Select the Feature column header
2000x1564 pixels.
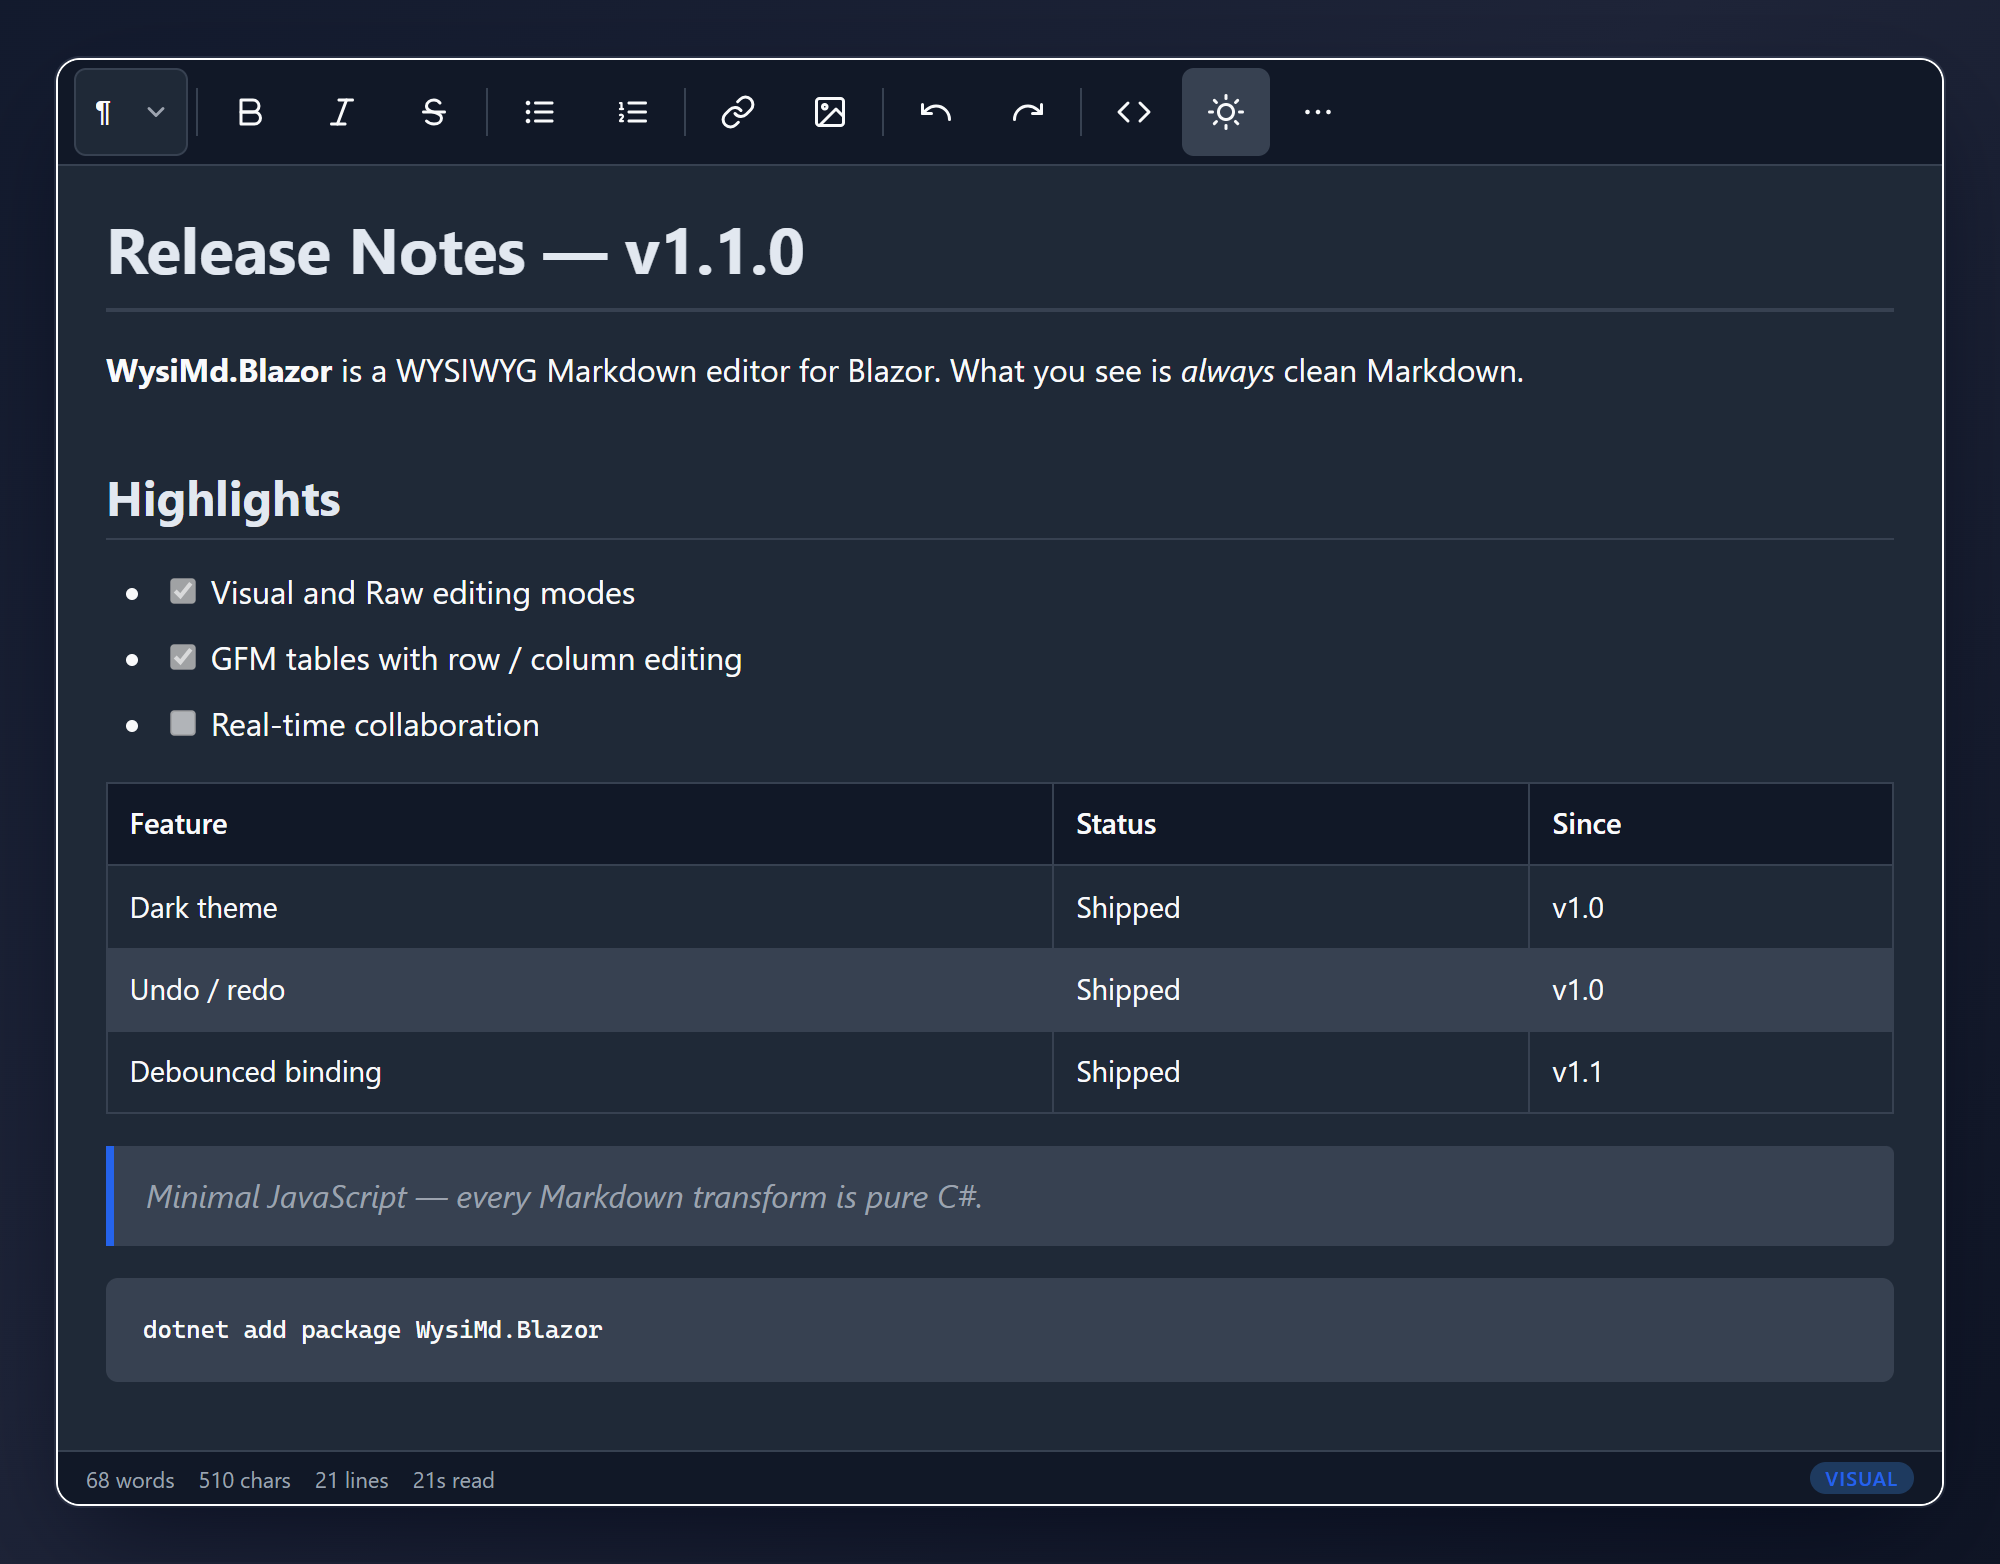tap(579, 824)
